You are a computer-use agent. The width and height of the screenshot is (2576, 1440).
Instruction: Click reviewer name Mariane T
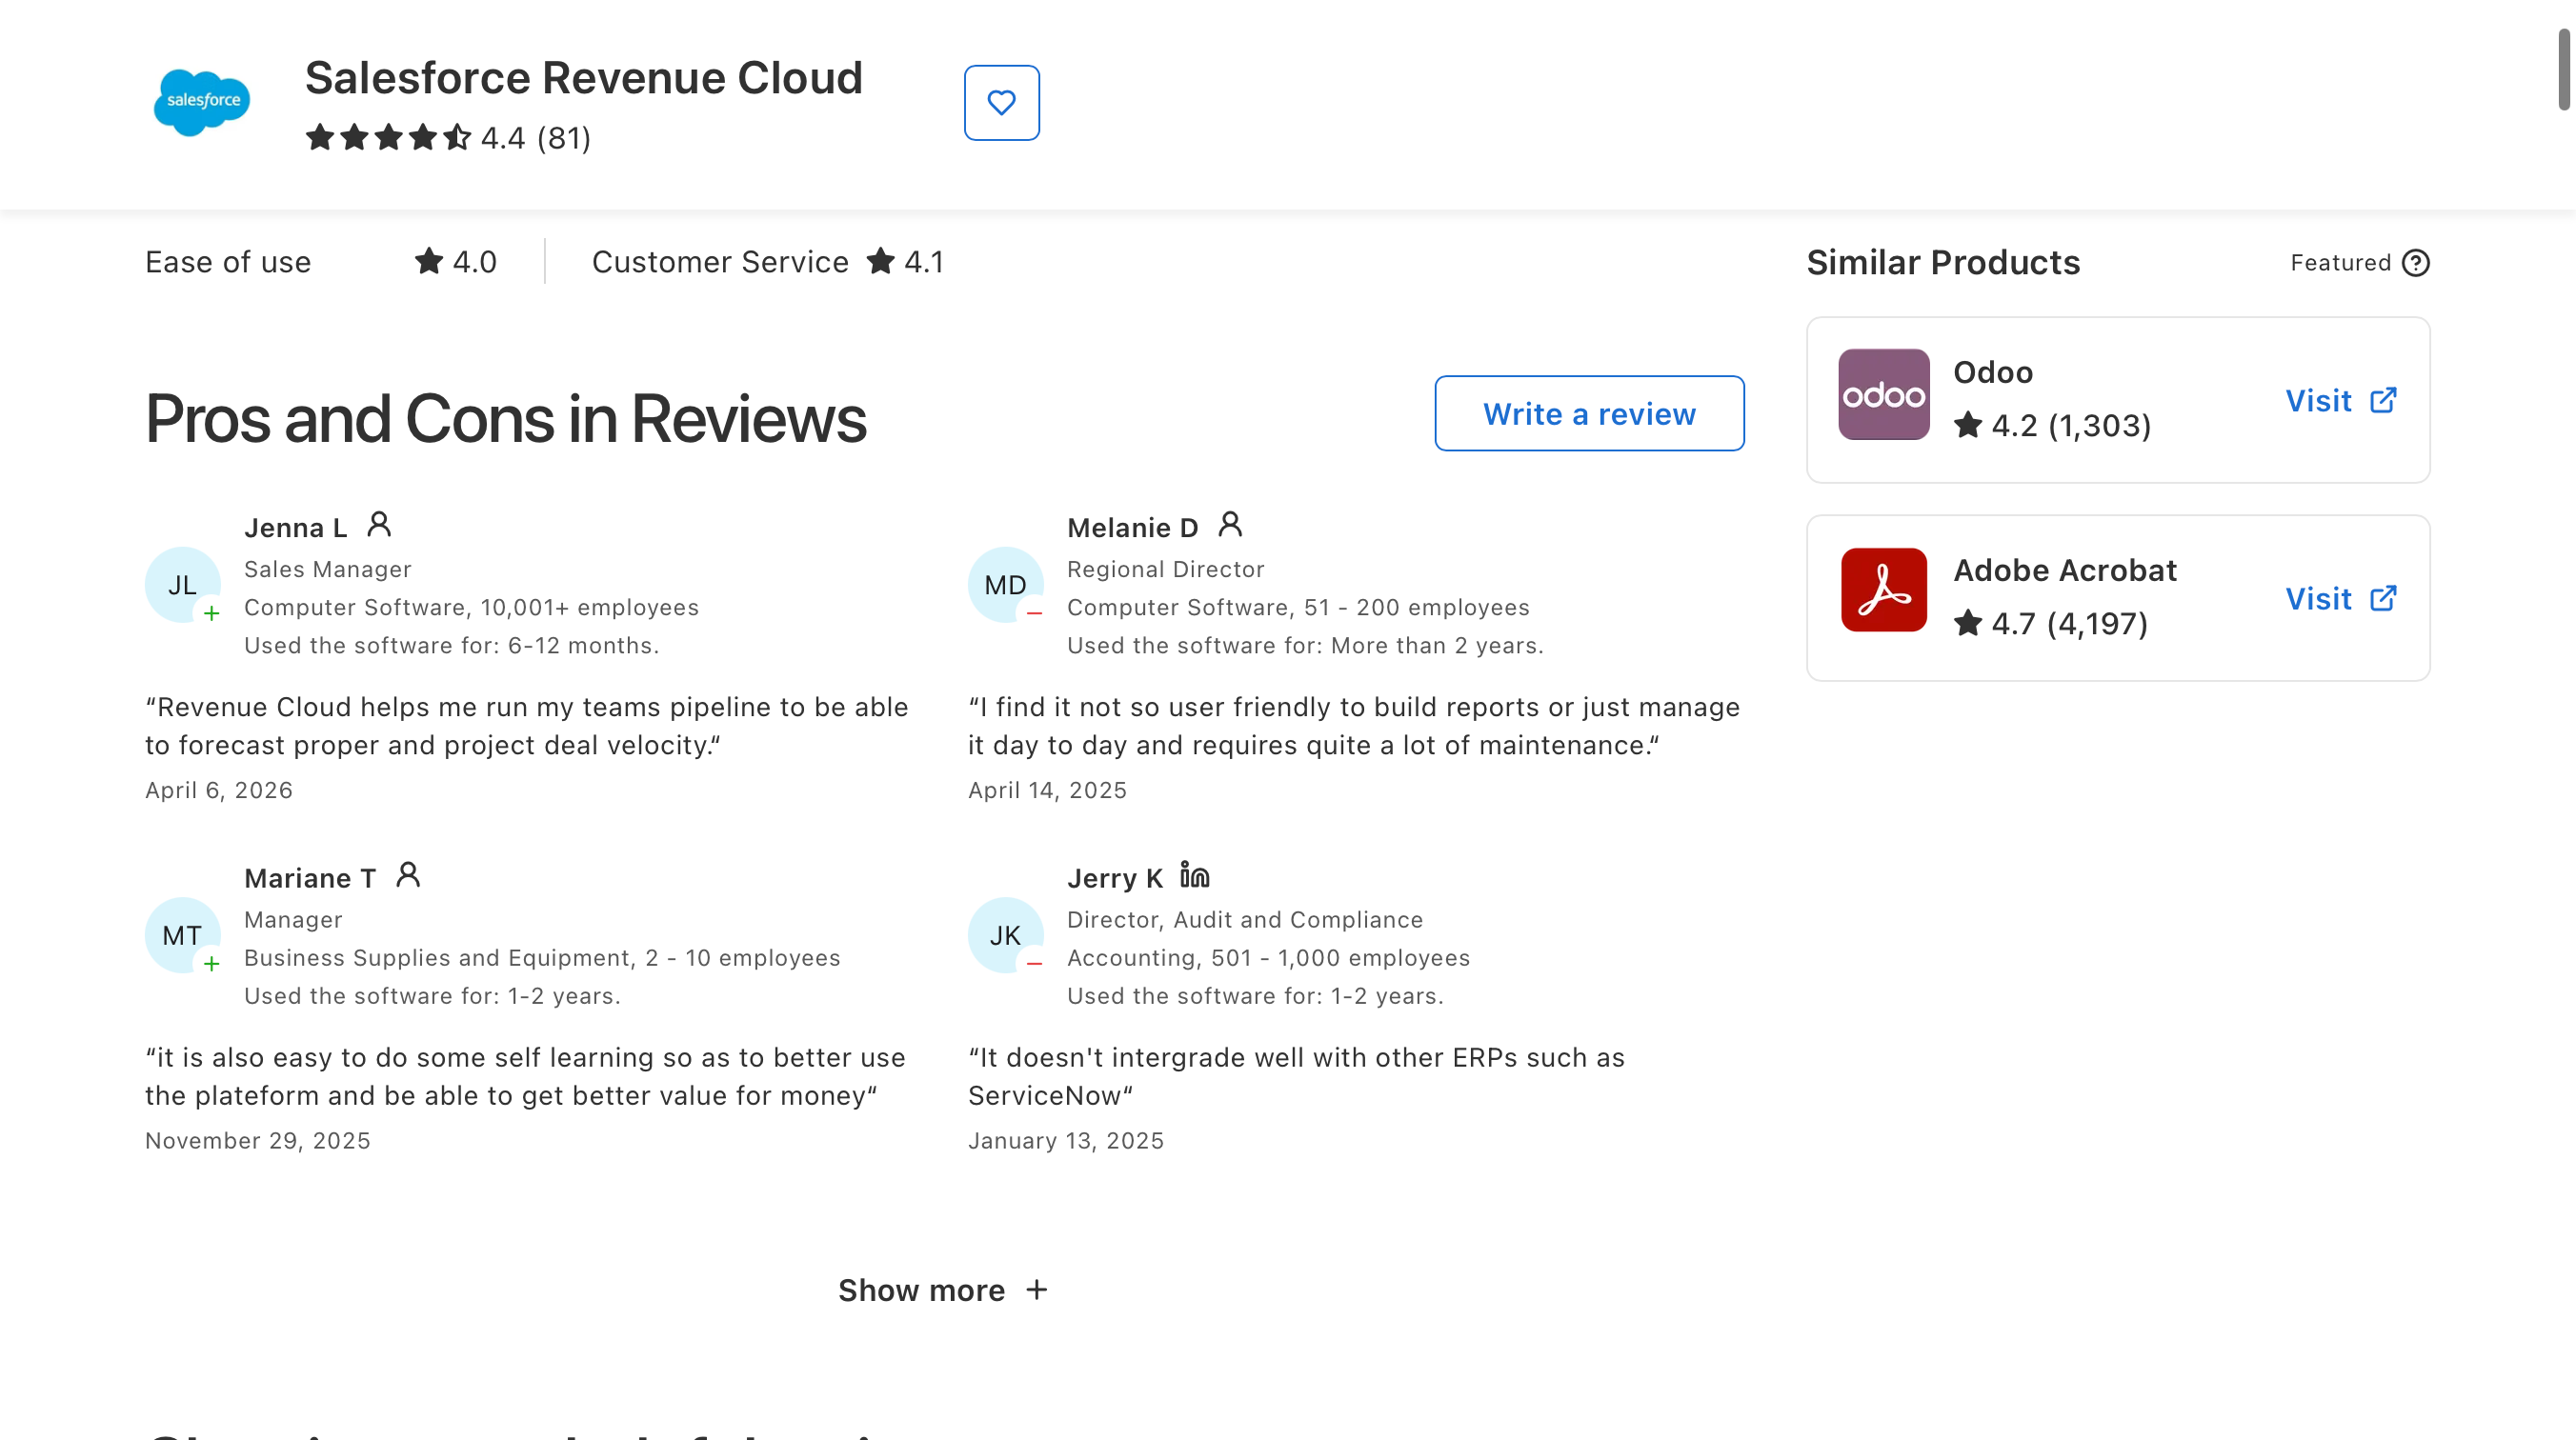click(310, 878)
